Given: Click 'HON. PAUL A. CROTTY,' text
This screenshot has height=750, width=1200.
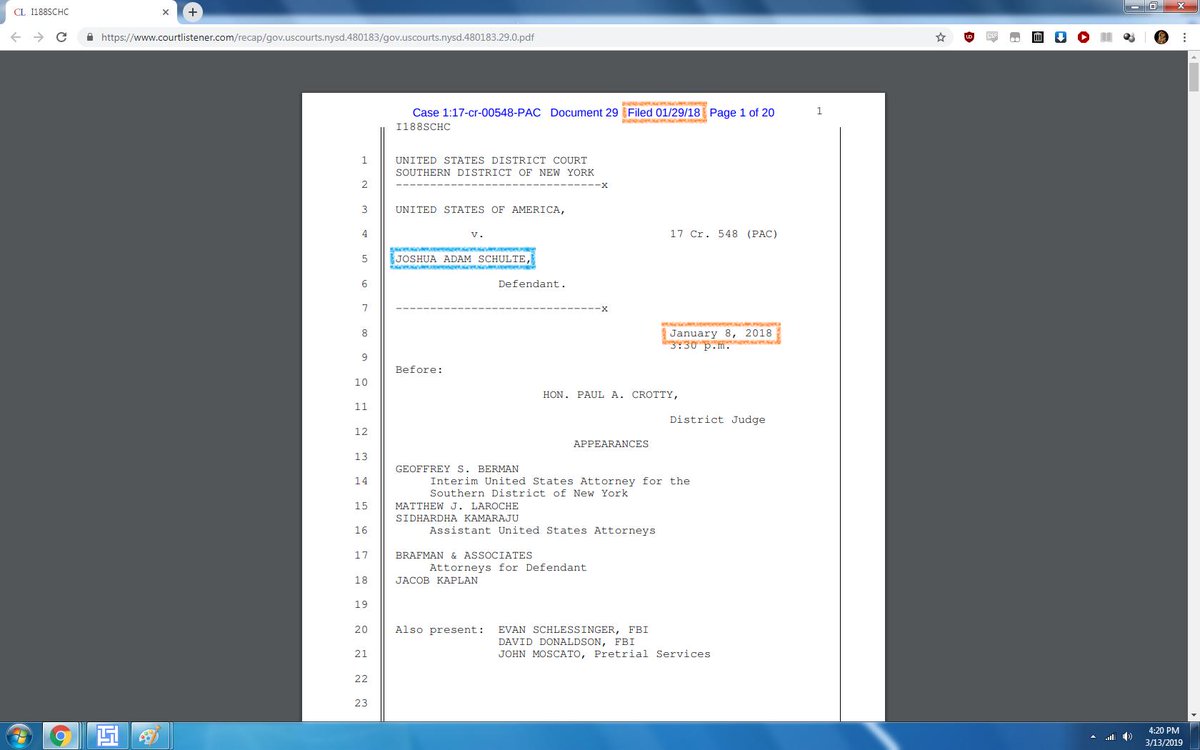Looking at the screenshot, I should pos(611,395).
